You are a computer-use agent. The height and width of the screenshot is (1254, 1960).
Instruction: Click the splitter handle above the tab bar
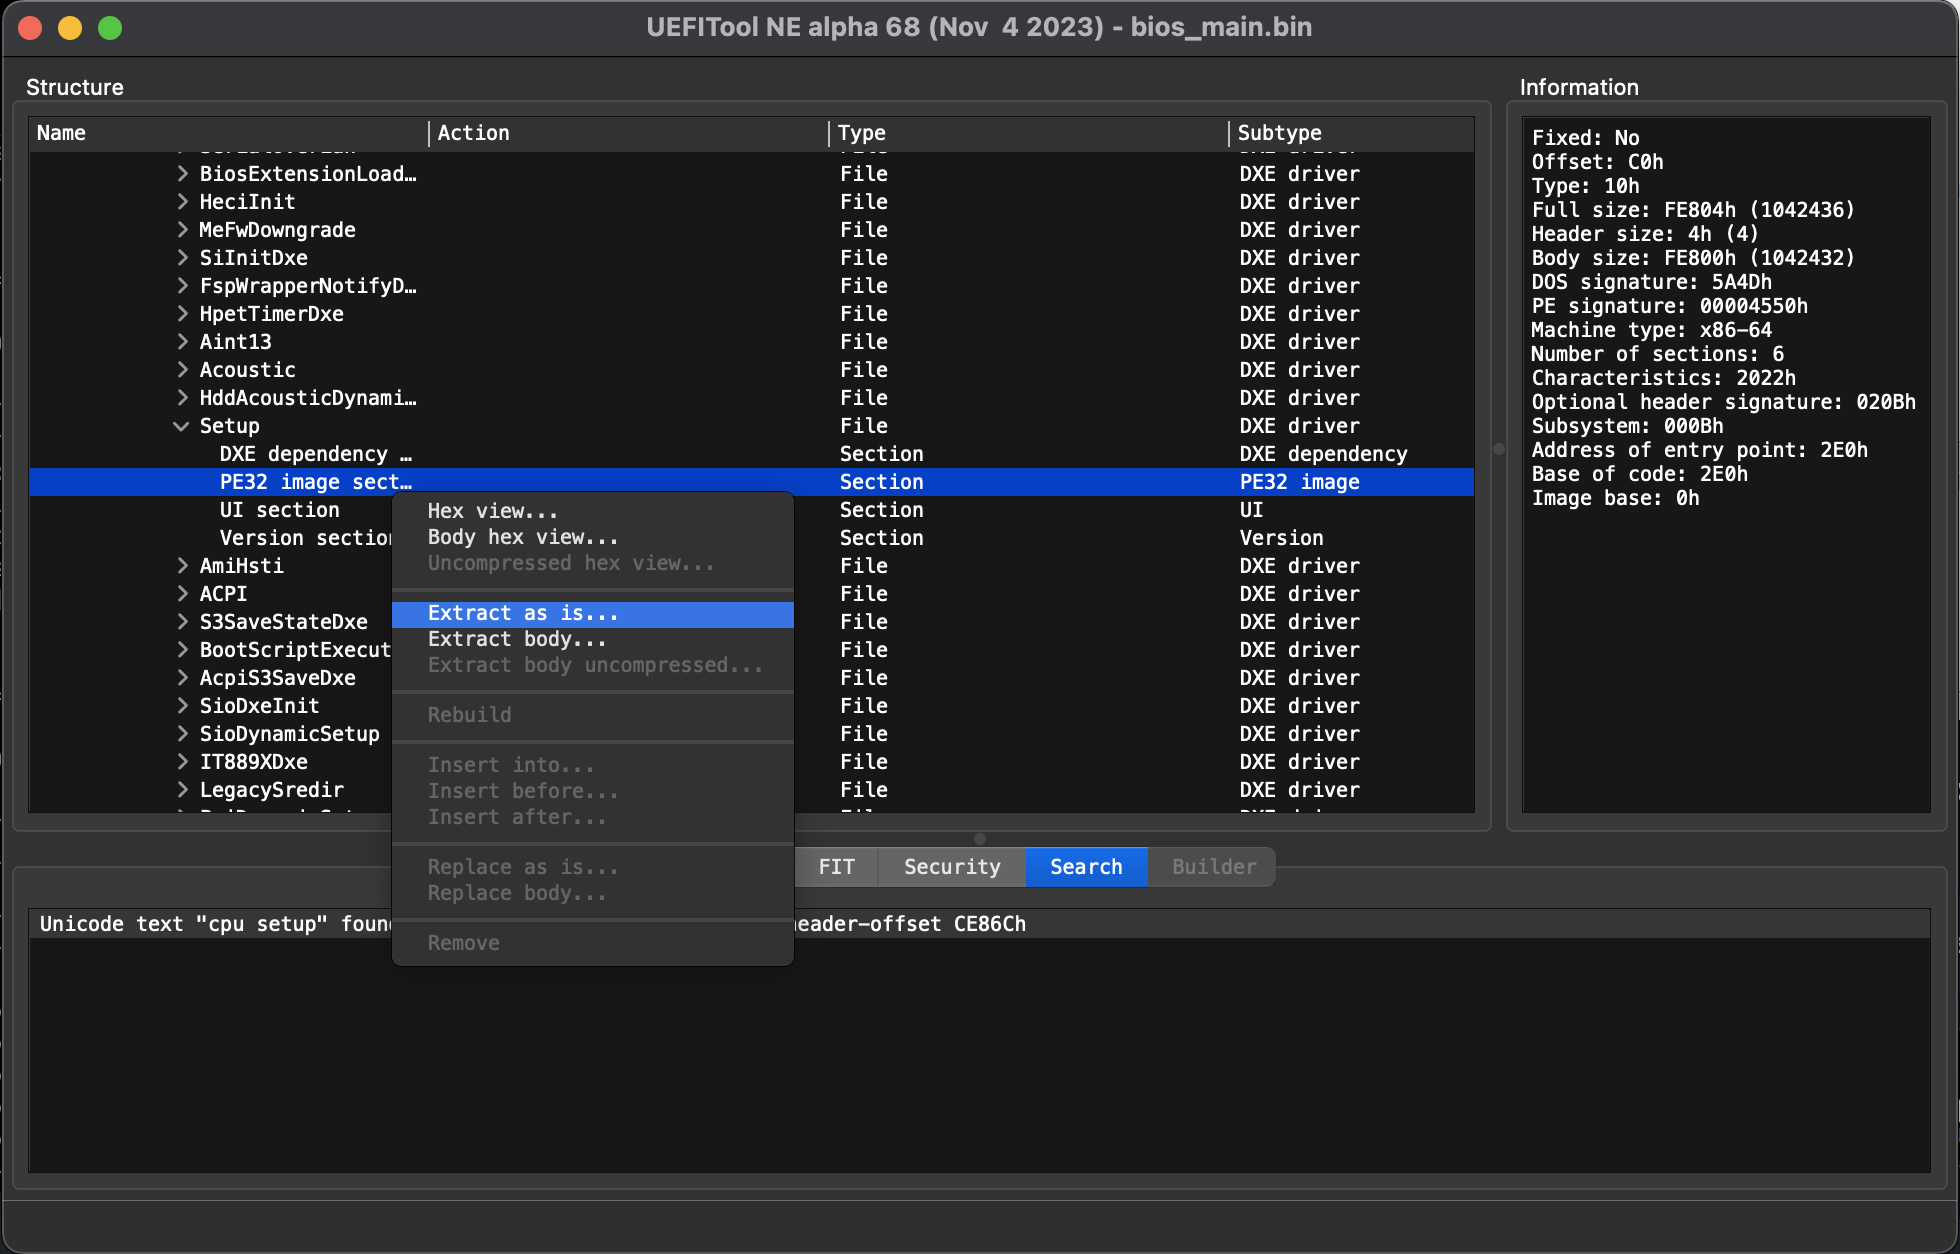point(980,838)
